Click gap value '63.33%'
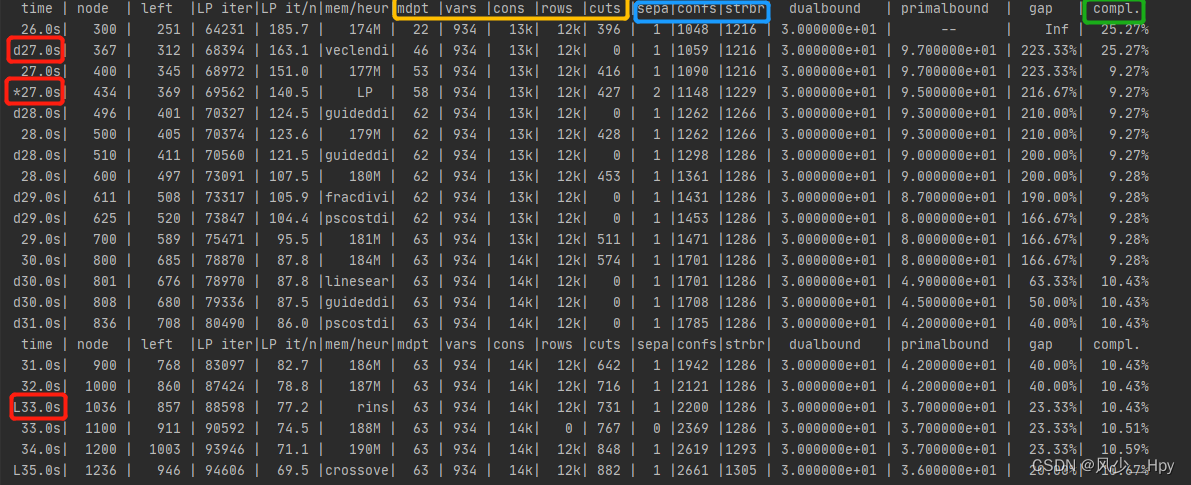Screen dimensions: 1191x485 [1053, 282]
